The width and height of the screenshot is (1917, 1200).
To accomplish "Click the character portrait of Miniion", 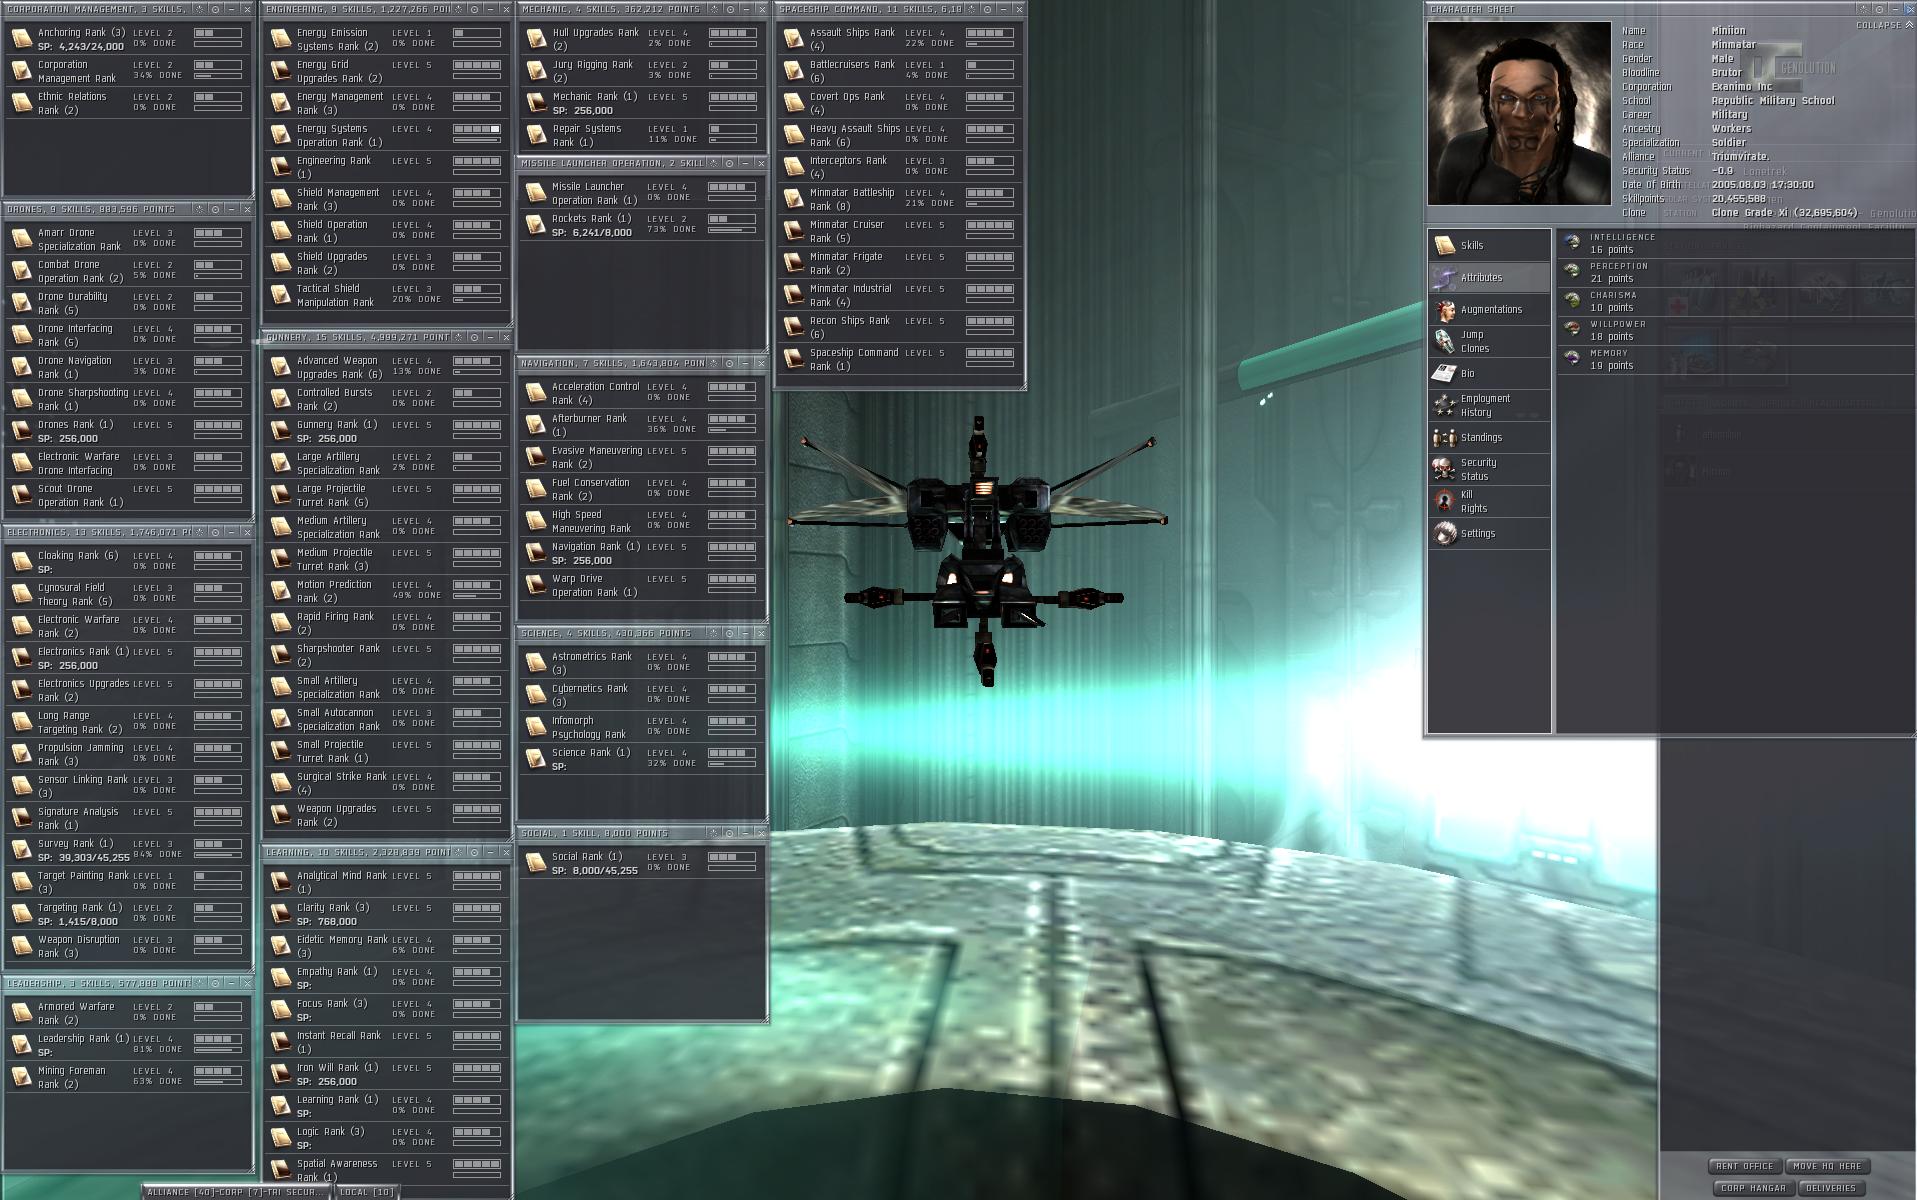I will pyautogui.click(x=1519, y=113).
